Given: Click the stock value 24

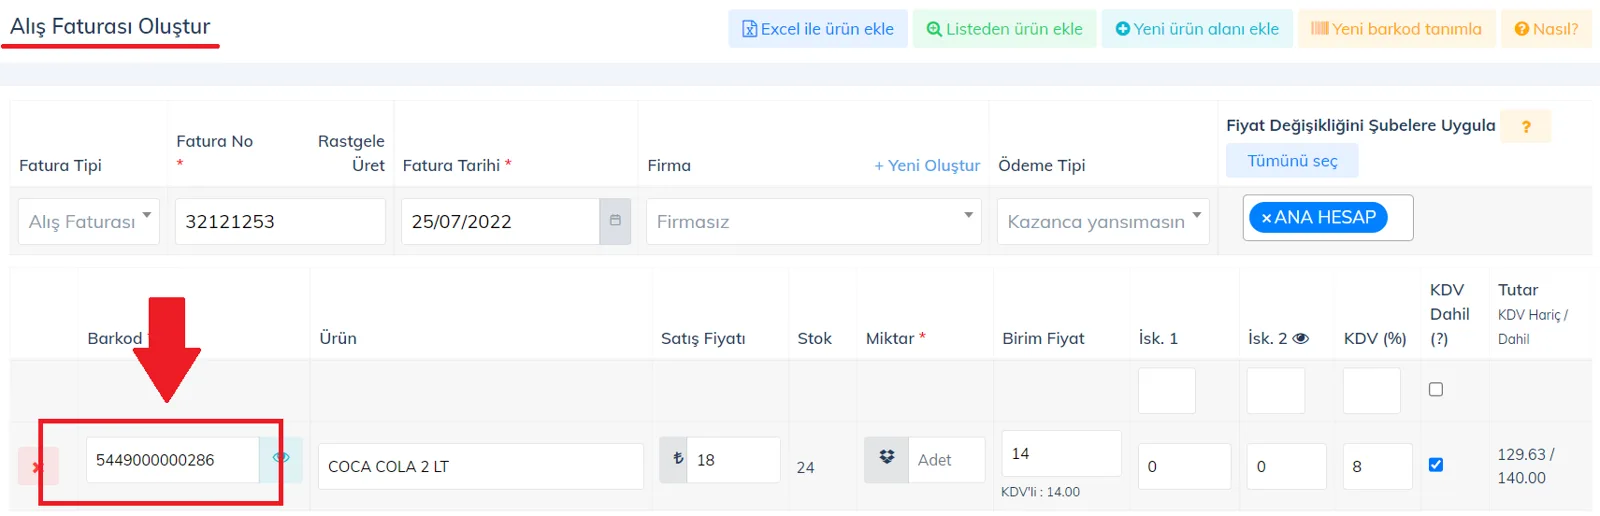Looking at the screenshot, I should point(805,467).
